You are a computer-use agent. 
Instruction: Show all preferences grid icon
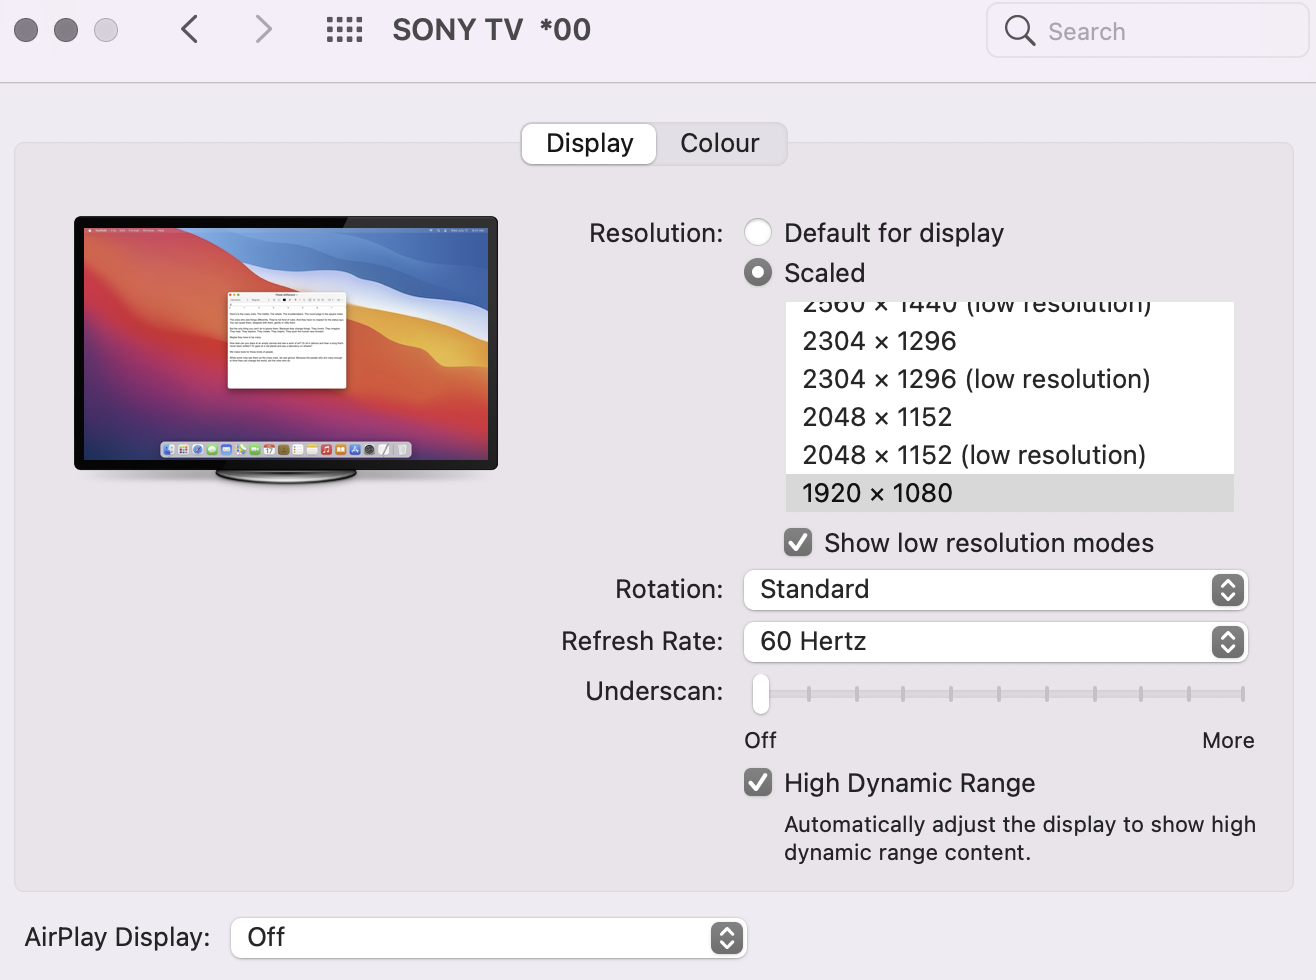(344, 30)
